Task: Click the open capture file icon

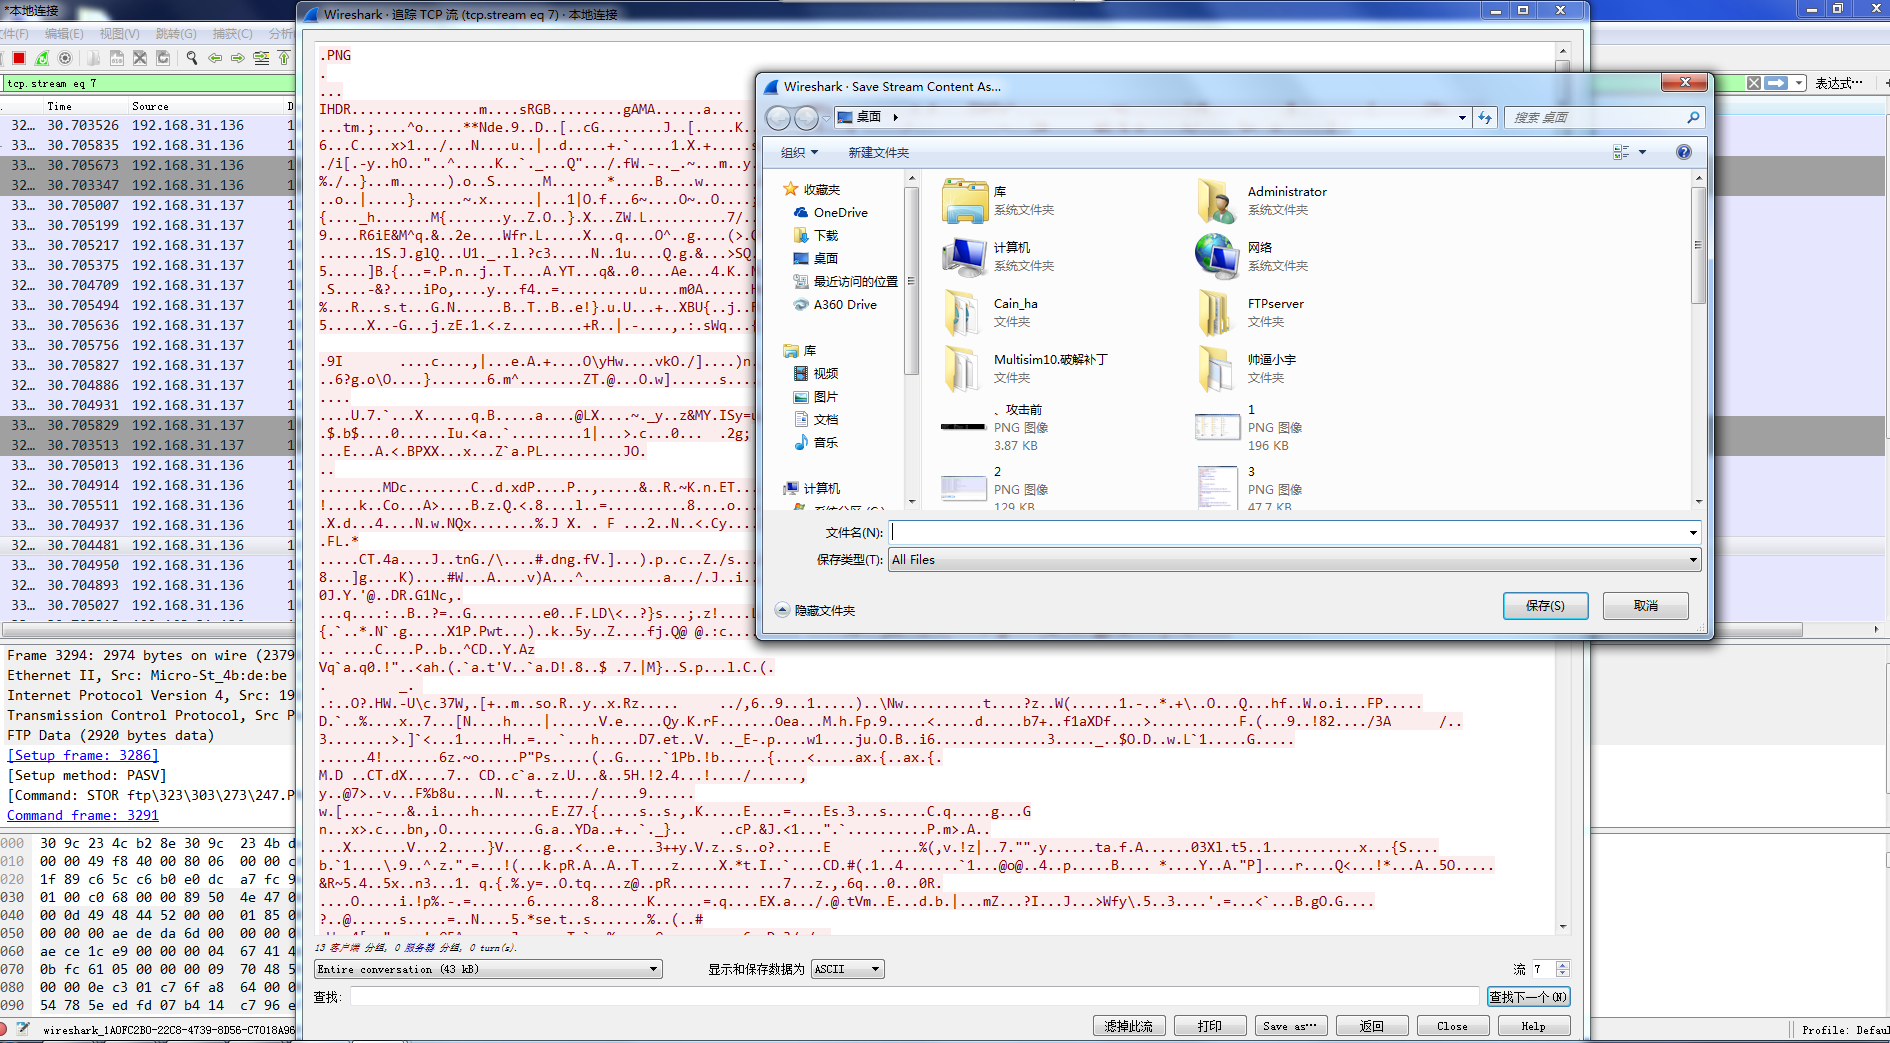Action: [93, 58]
